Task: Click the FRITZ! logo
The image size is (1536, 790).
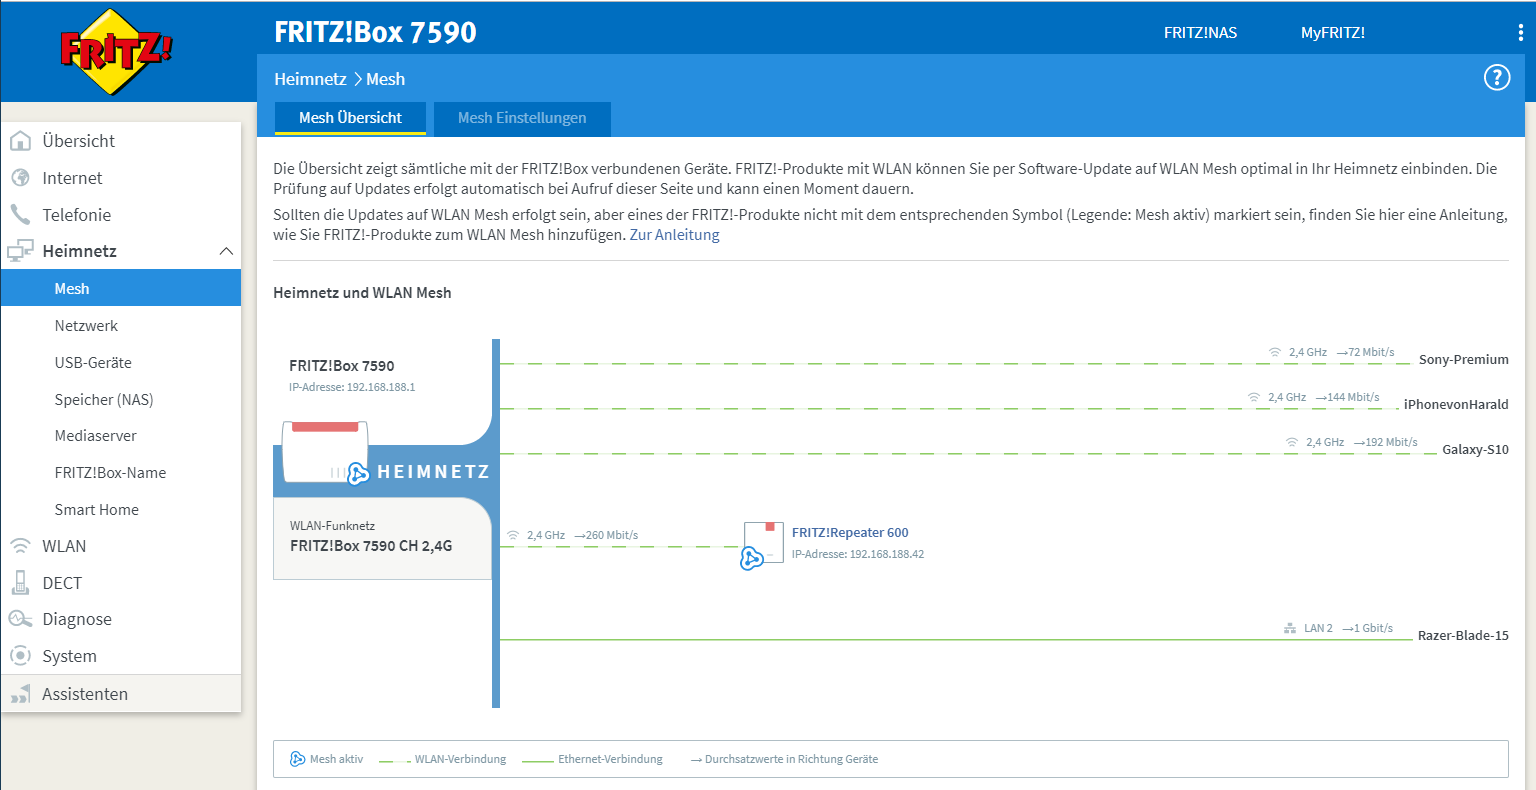Action: (x=116, y=51)
